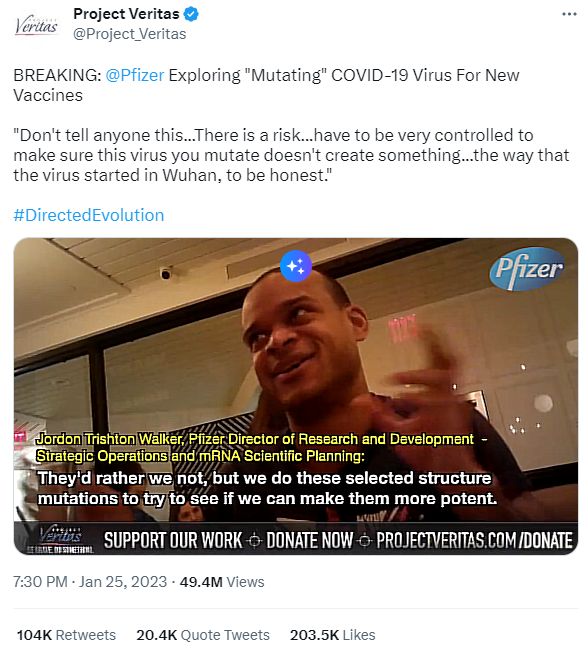Click the projectveritas.com/donate text in banner
Screen dimensions: 588x652
point(474,540)
